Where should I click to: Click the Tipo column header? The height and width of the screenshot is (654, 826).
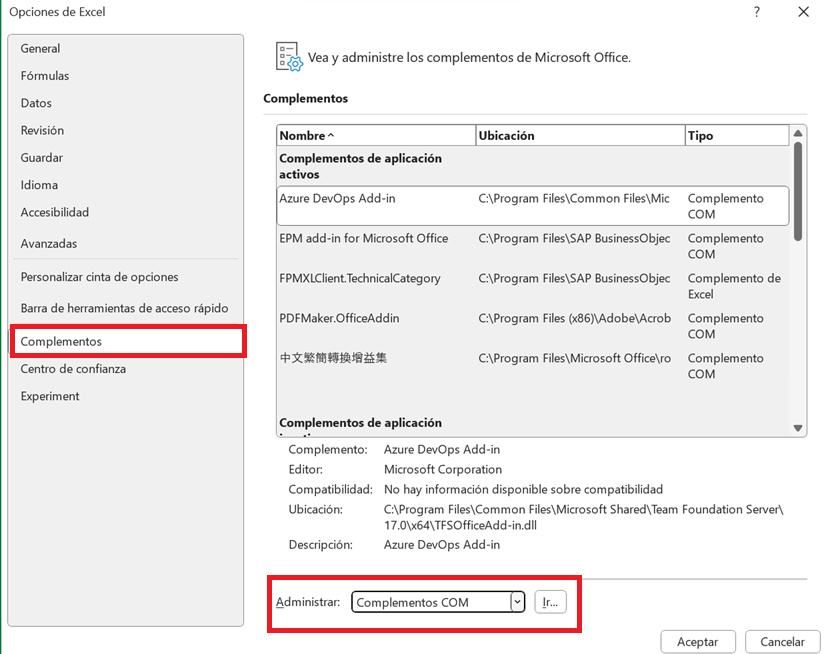[736, 135]
